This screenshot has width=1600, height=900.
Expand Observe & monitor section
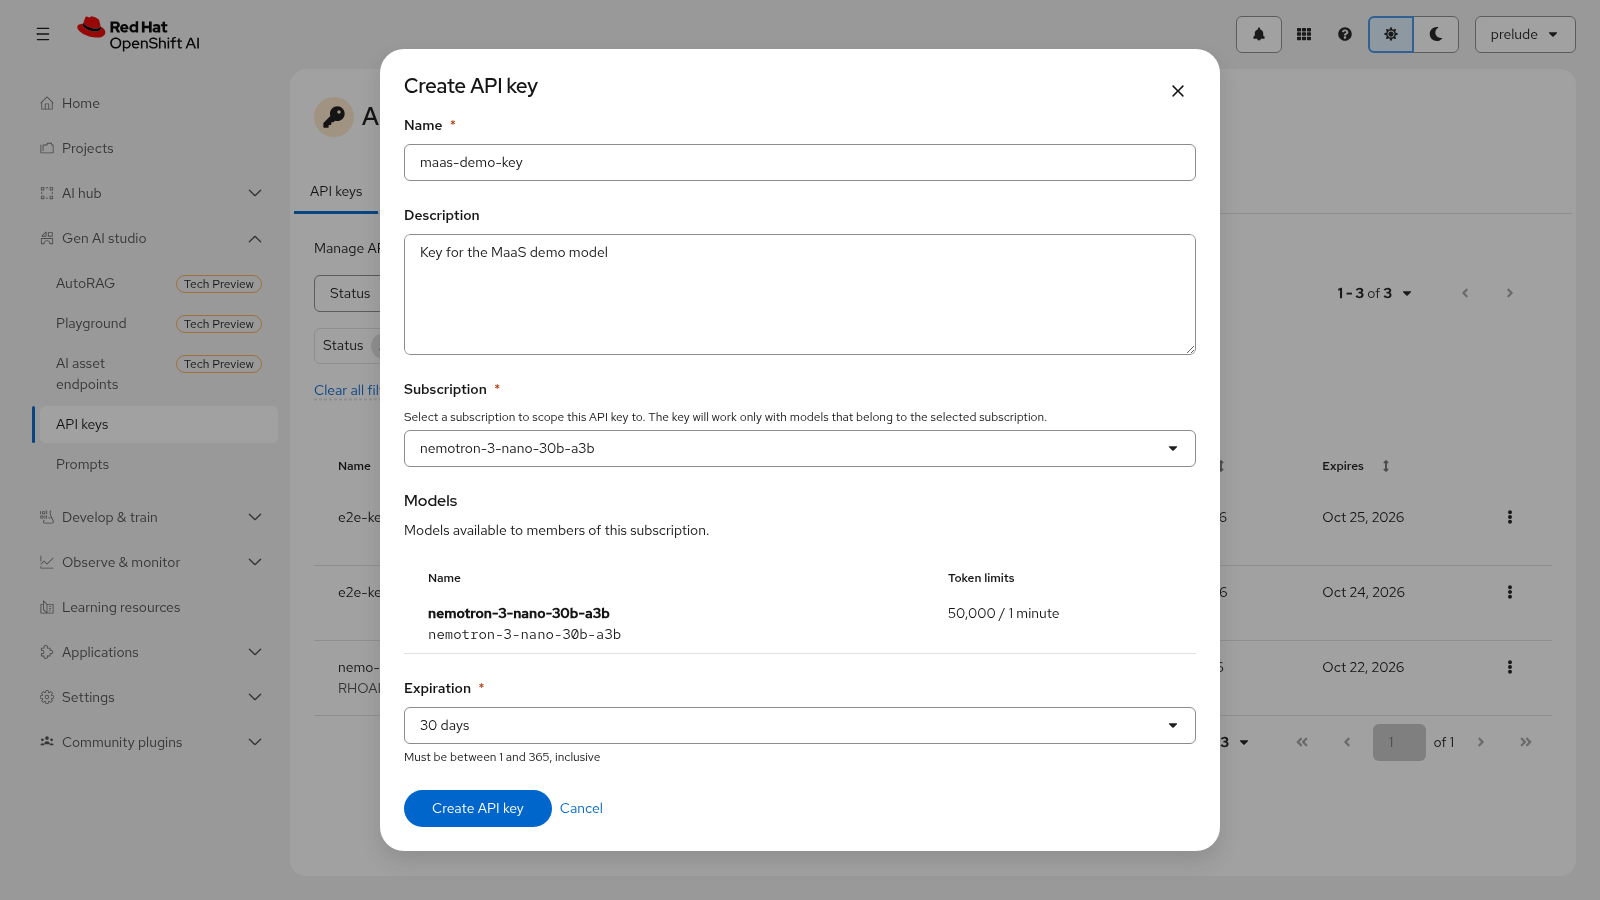(155, 562)
